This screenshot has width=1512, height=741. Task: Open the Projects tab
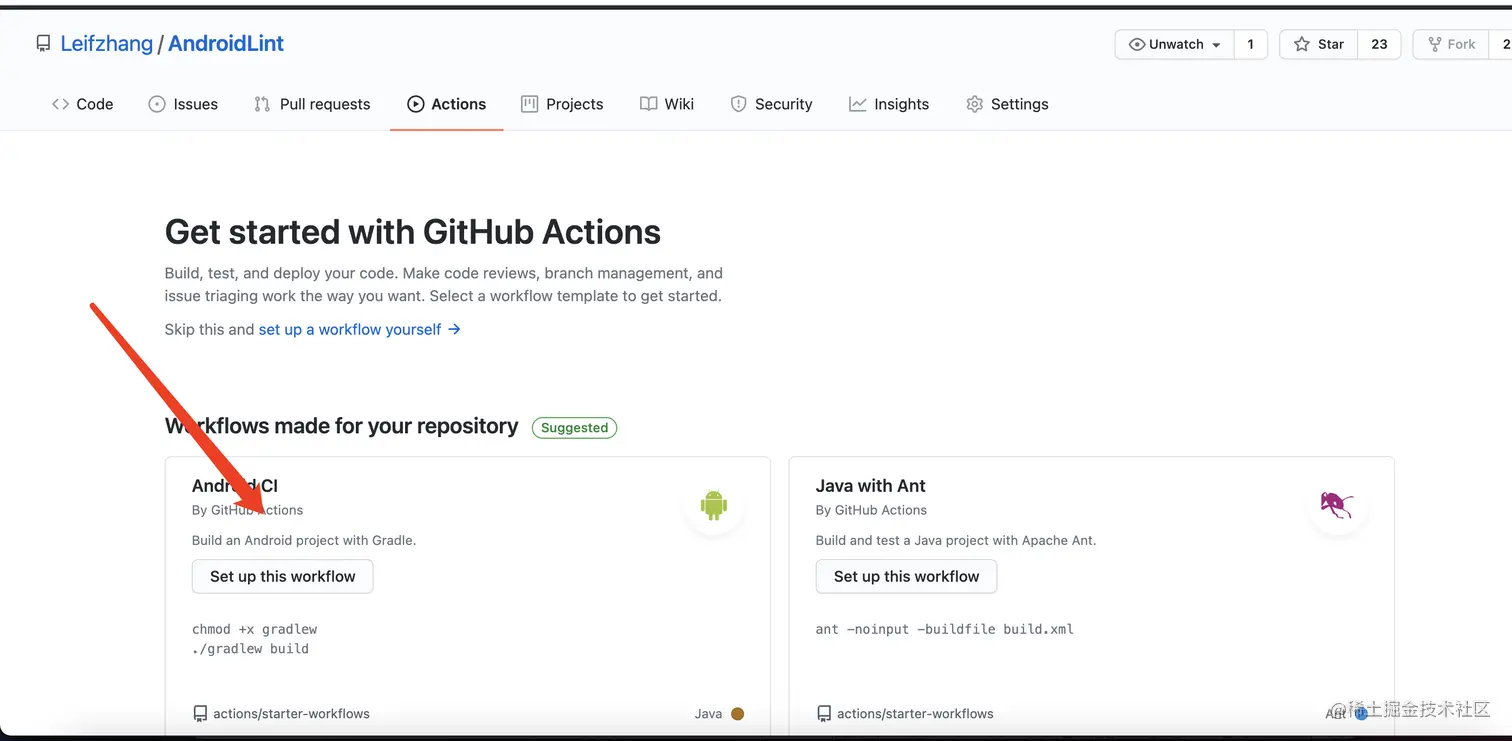coord(562,104)
